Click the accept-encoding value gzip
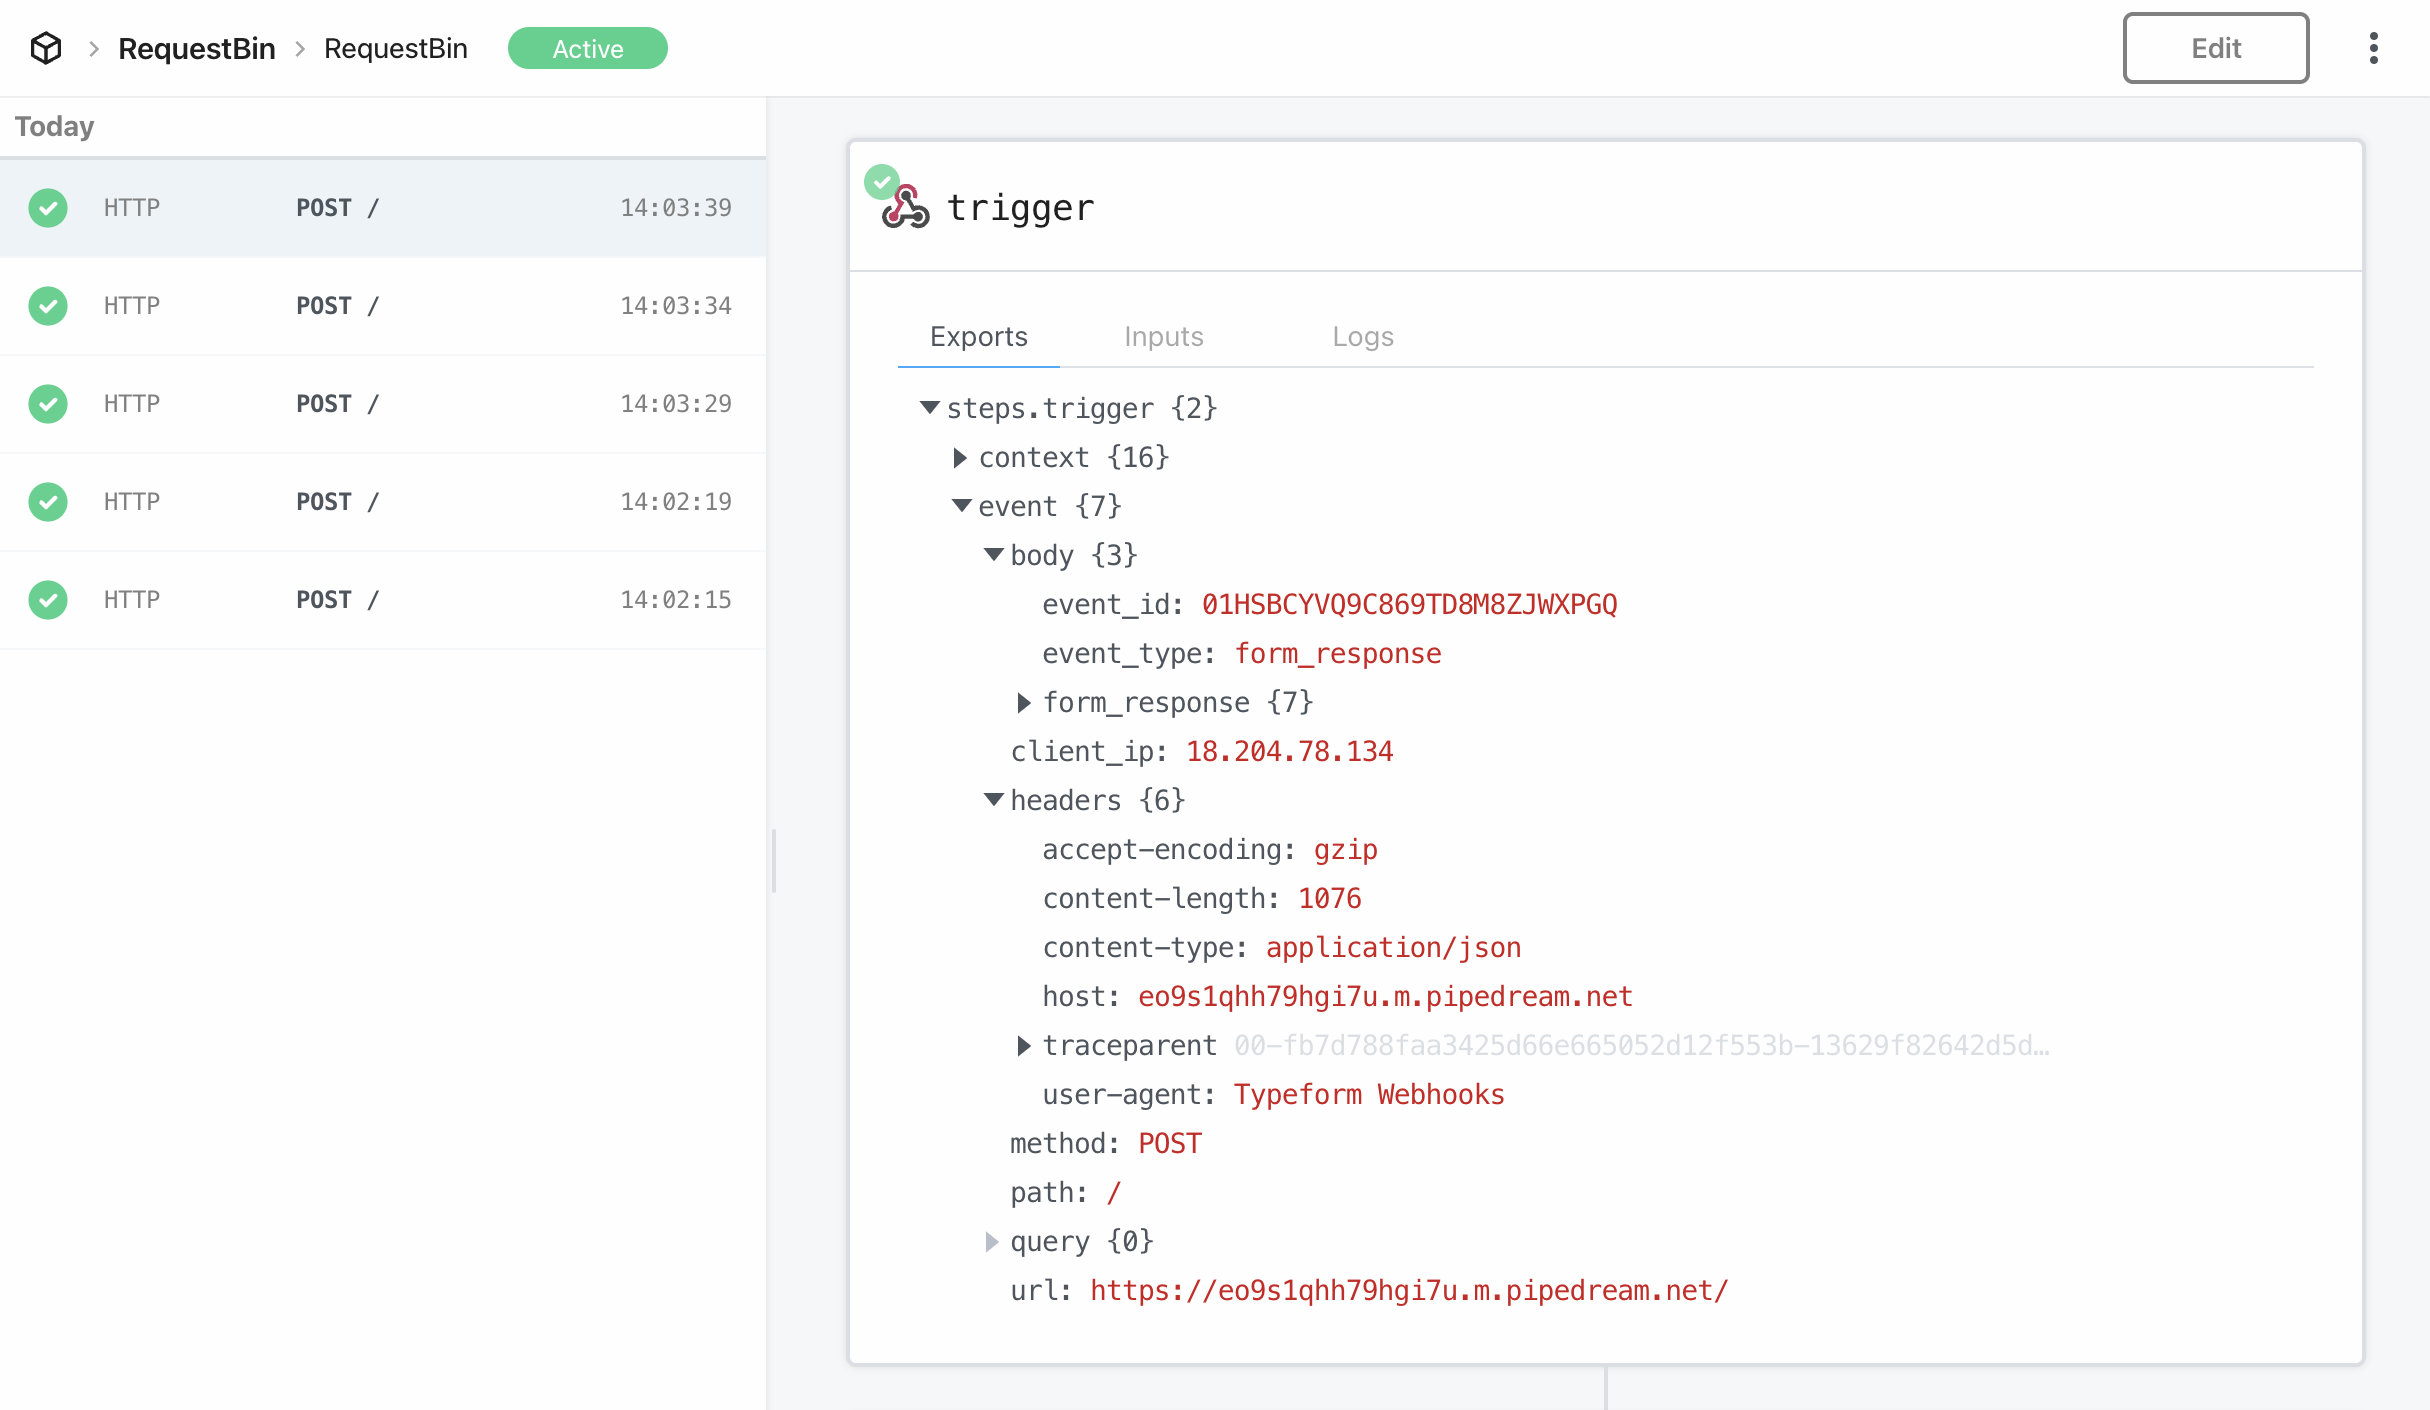The width and height of the screenshot is (2430, 1410). coord(1346,850)
